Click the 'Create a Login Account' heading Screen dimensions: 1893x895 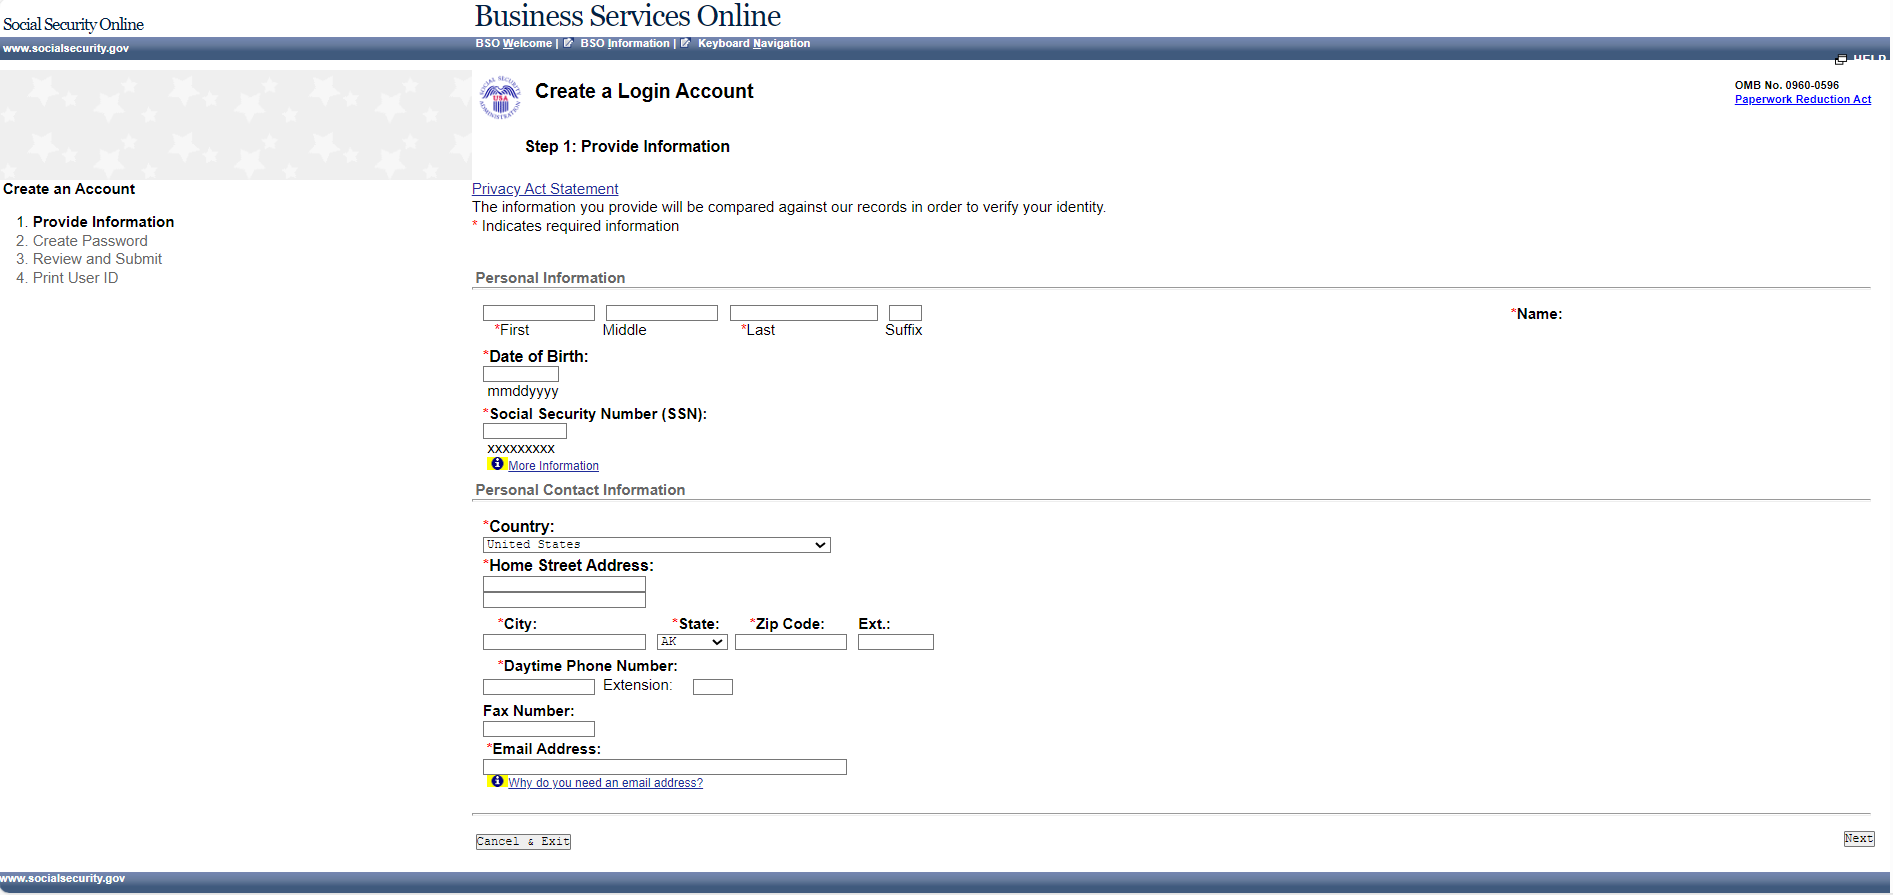pyautogui.click(x=644, y=91)
